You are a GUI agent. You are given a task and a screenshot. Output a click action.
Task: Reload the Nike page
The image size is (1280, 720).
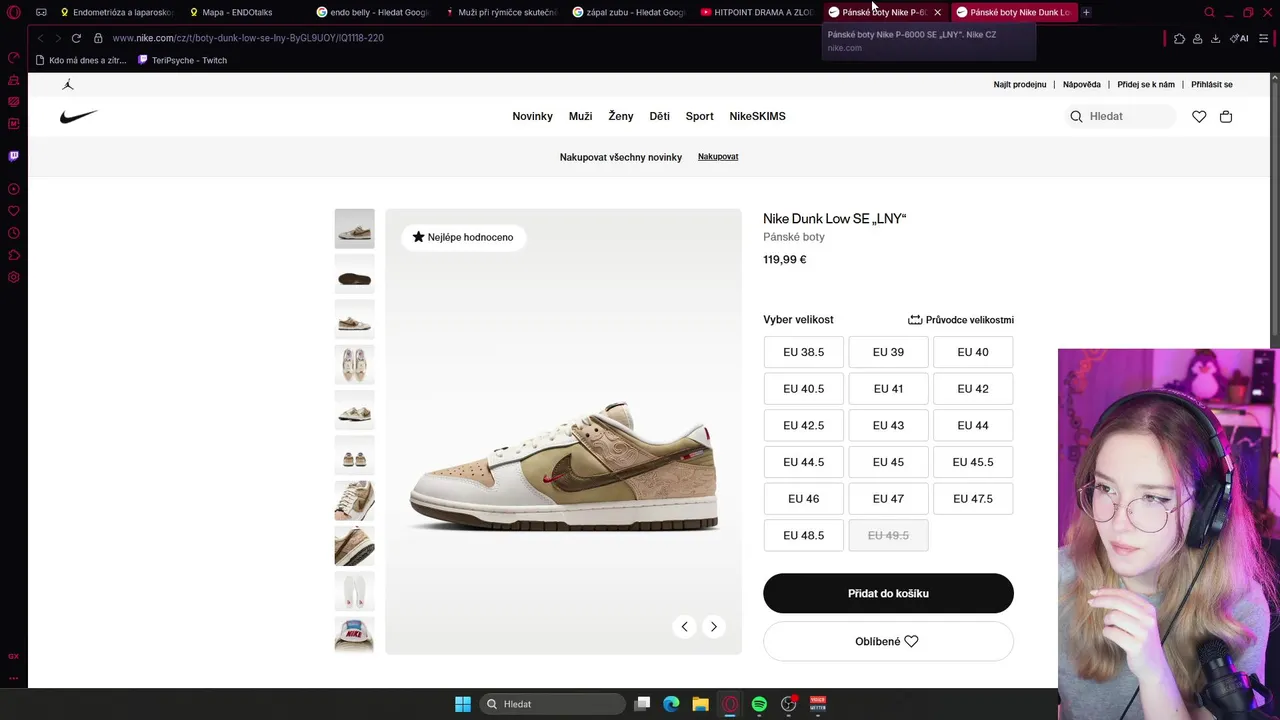76,38
